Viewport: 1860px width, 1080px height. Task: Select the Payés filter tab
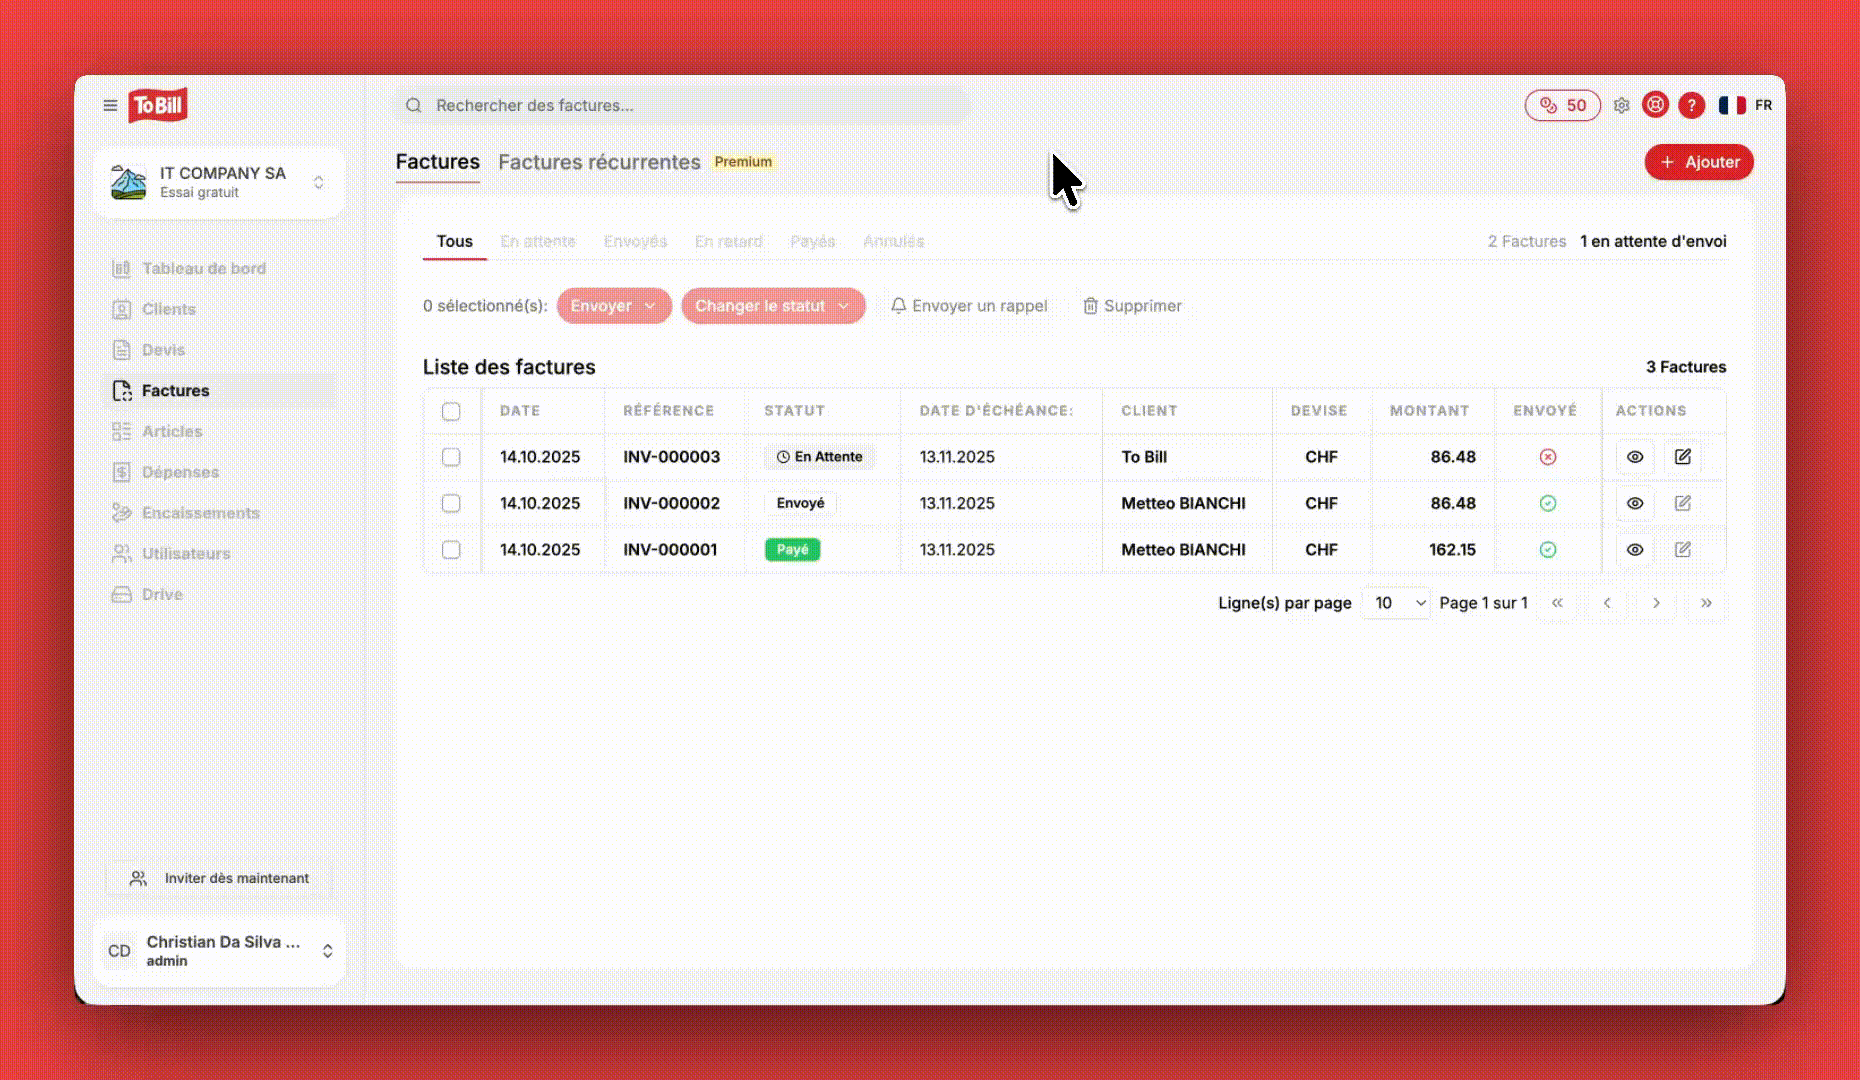812,241
